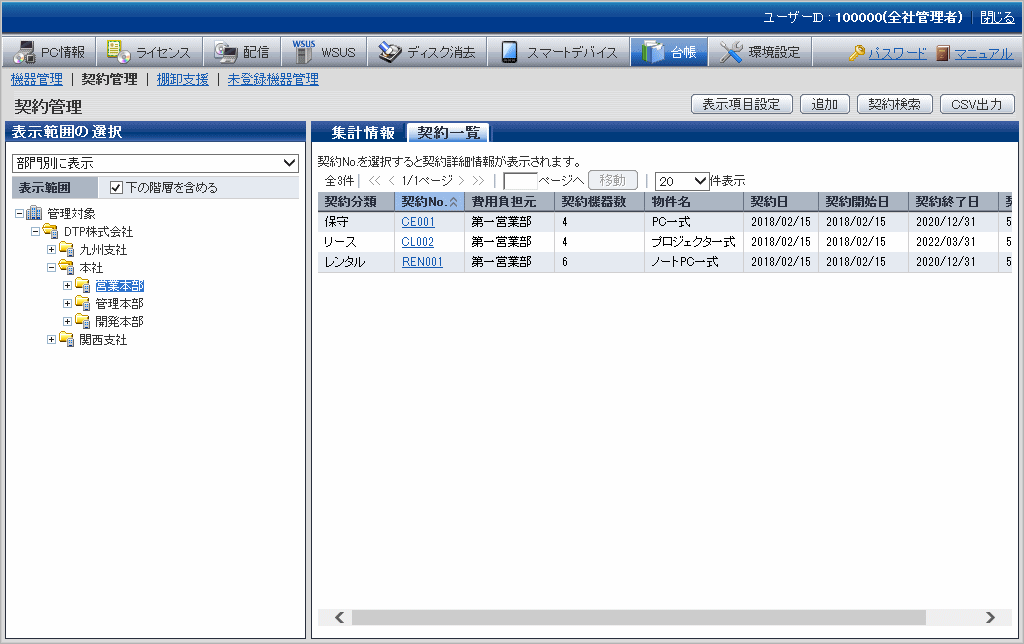
Task: Expand the 九州支社 tree node
Action: [x=52, y=249]
